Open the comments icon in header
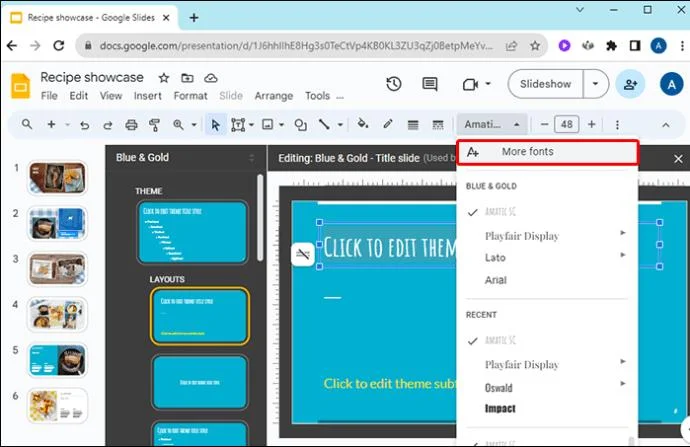 click(x=429, y=84)
